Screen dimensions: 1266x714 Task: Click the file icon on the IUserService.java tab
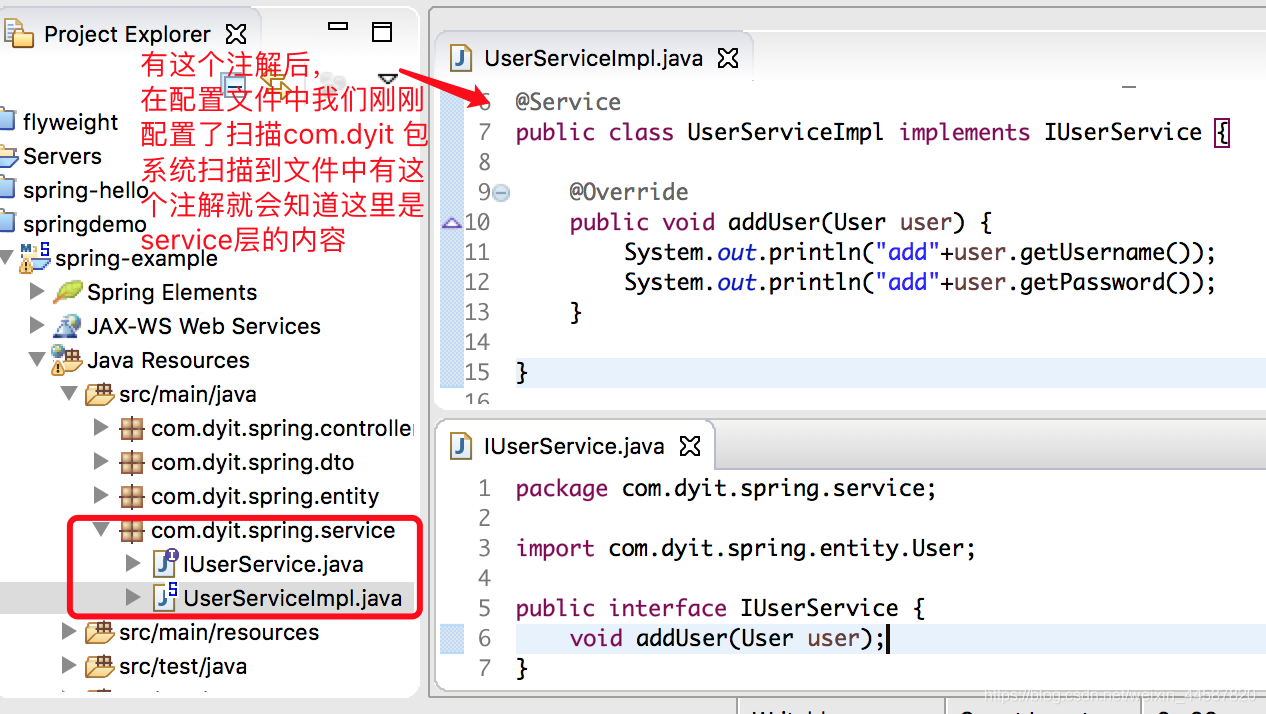[x=461, y=446]
